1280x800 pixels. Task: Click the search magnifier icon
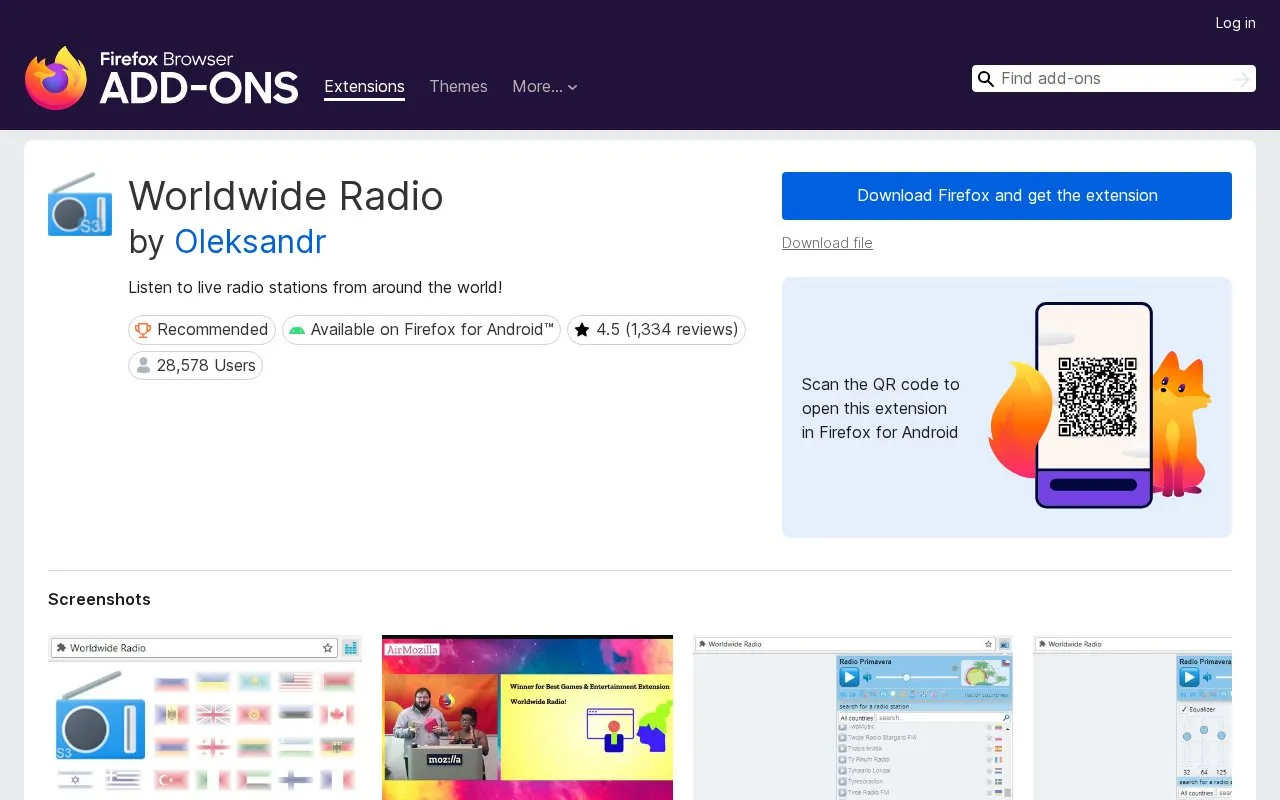pos(986,79)
